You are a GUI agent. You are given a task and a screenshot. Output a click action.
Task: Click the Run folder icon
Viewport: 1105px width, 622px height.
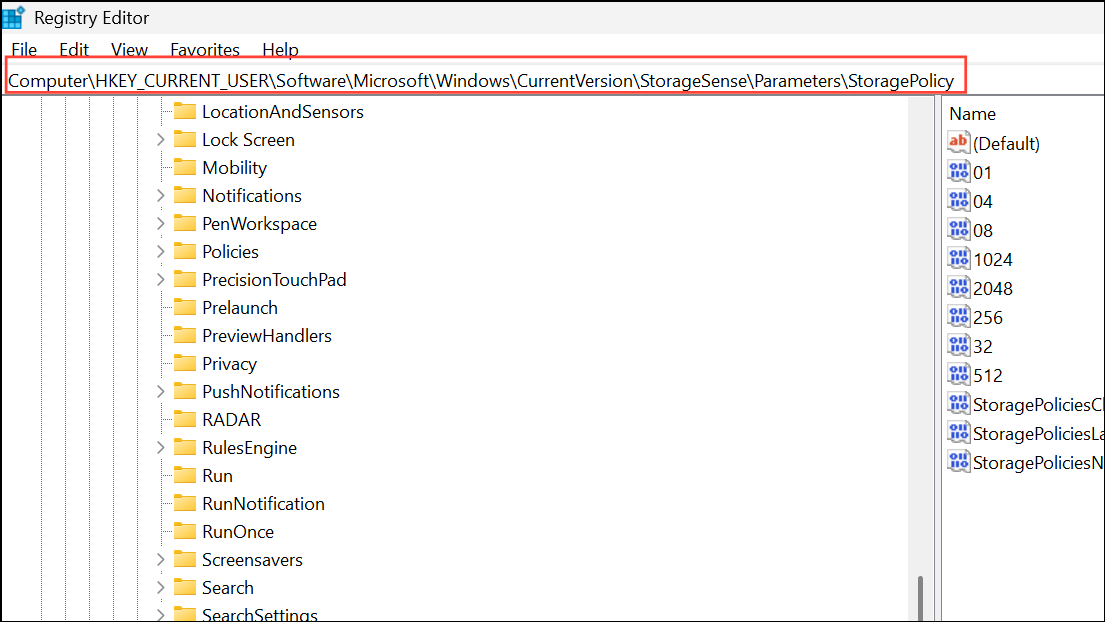click(x=185, y=475)
